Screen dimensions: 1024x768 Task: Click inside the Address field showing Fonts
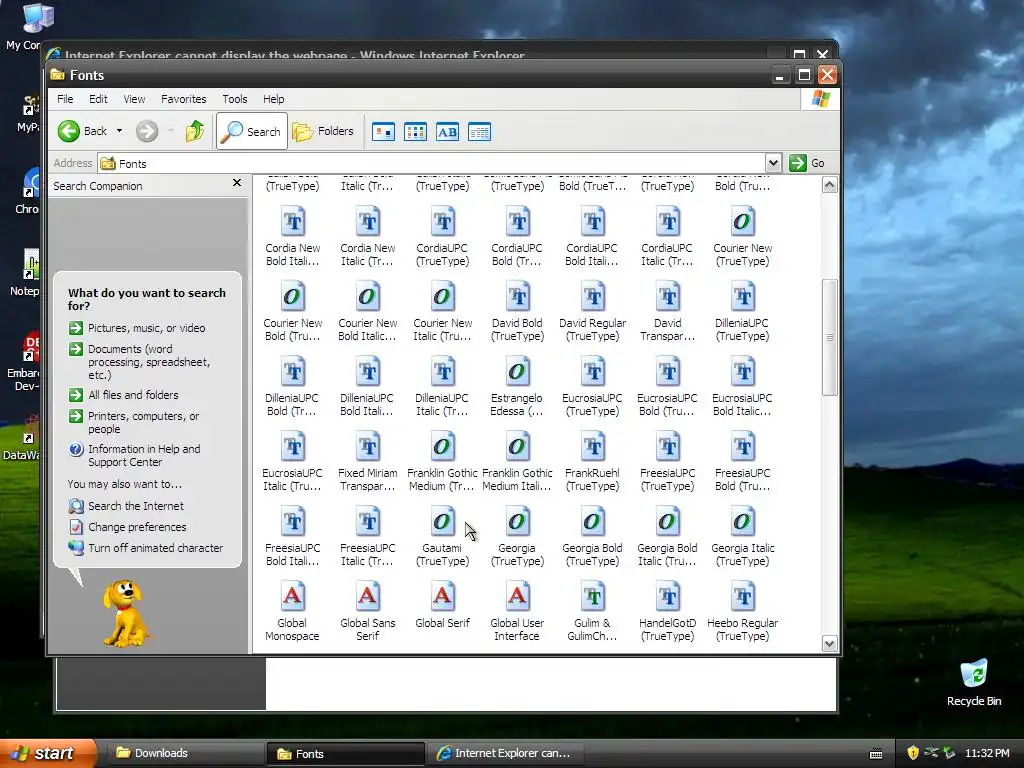(431, 163)
